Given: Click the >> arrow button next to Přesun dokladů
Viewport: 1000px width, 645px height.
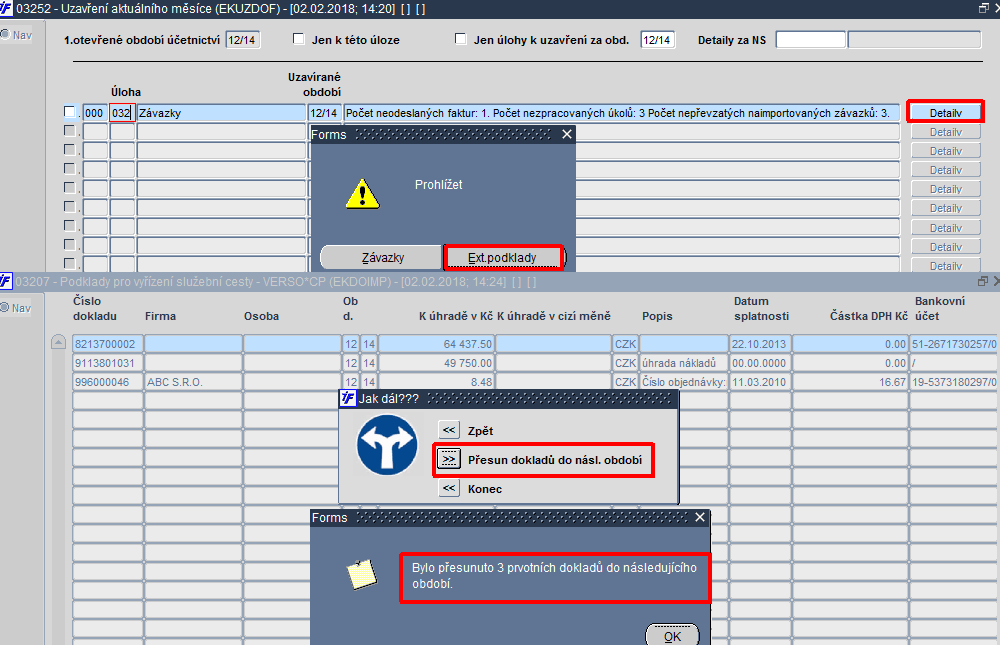Looking at the screenshot, I should [449, 459].
